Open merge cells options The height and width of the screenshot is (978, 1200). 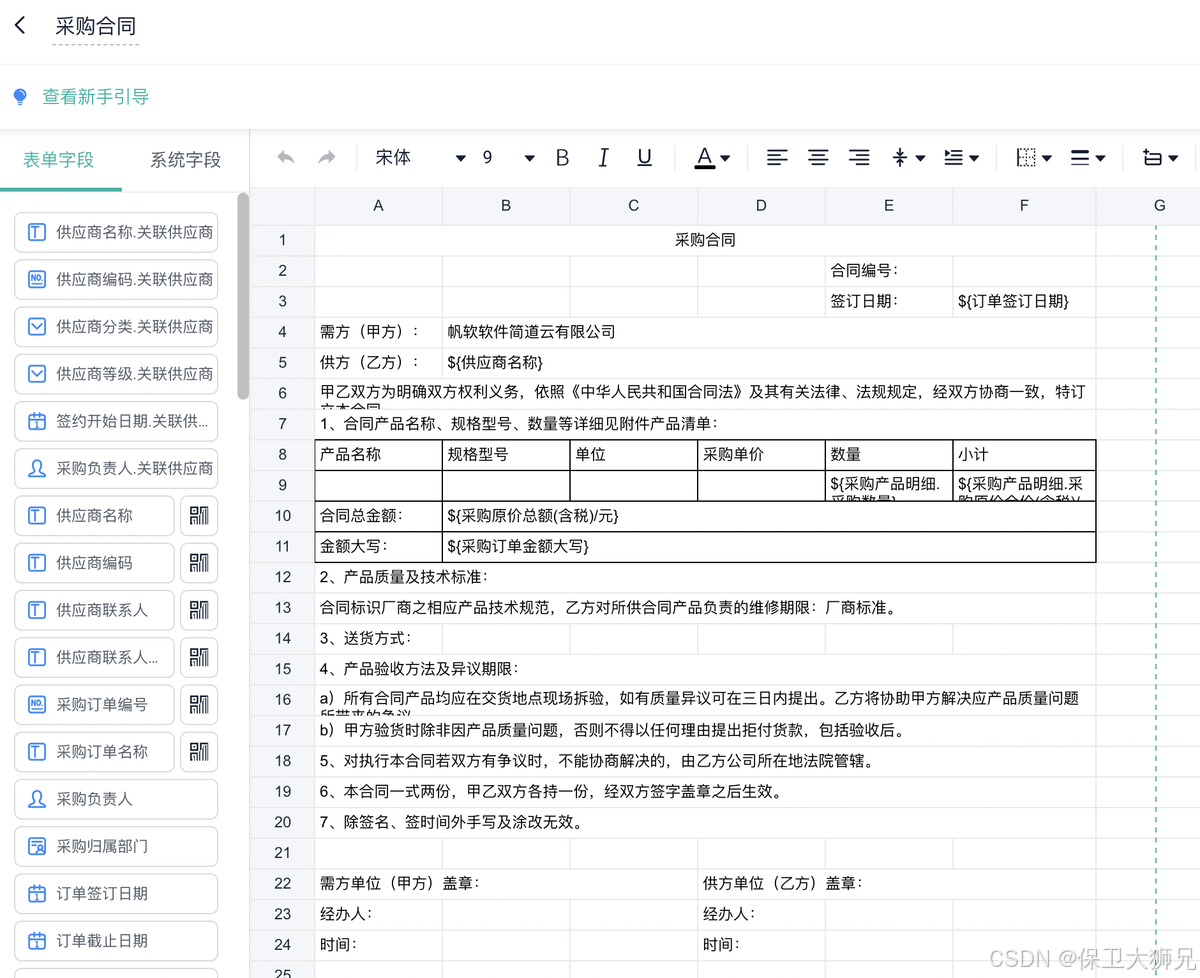(x=1152, y=158)
